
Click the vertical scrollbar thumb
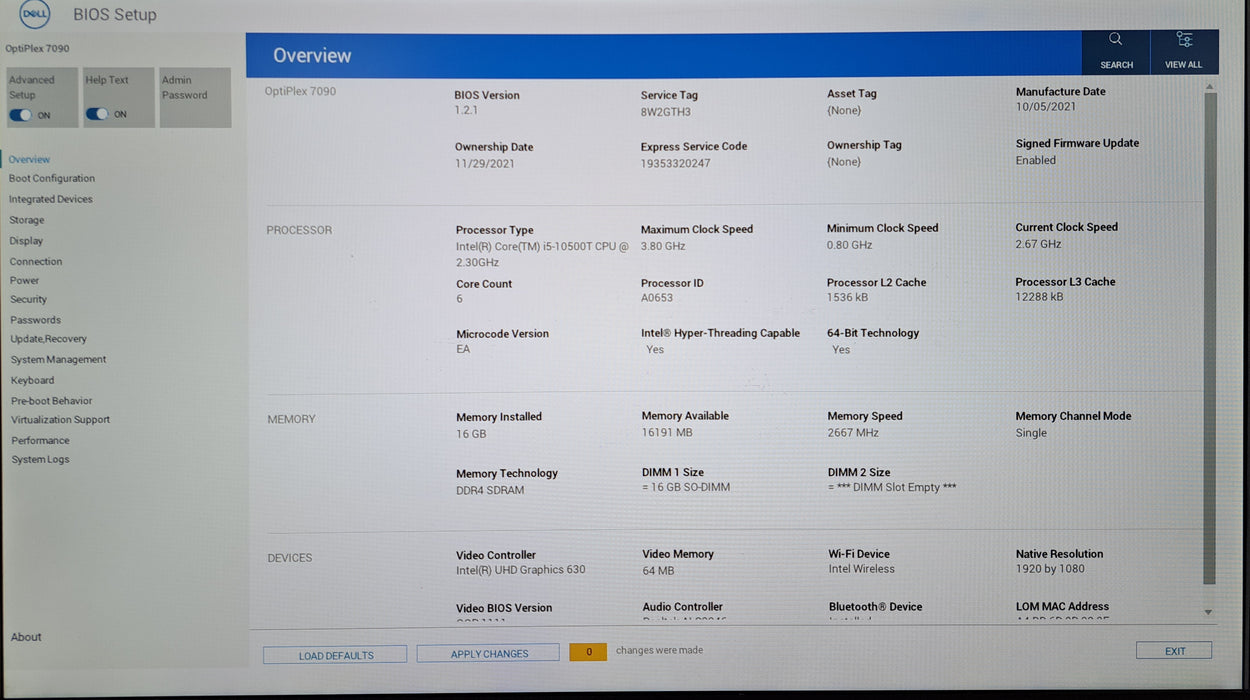[x=1210, y=340]
